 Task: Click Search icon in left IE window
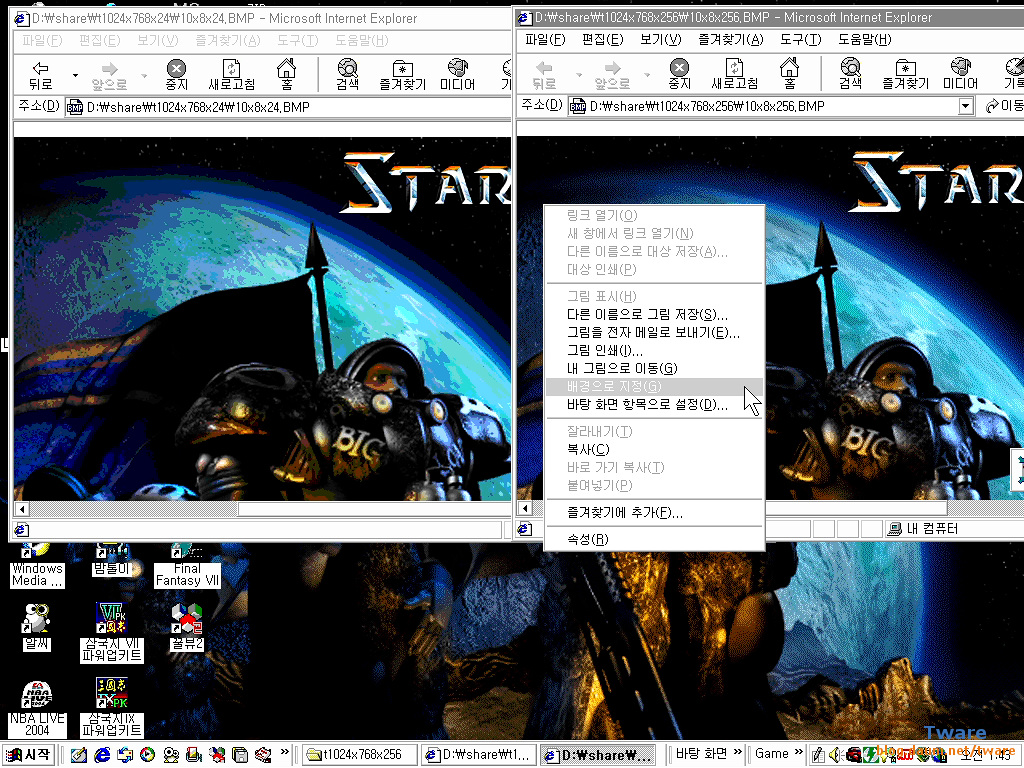pyautogui.click(x=347, y=75)
